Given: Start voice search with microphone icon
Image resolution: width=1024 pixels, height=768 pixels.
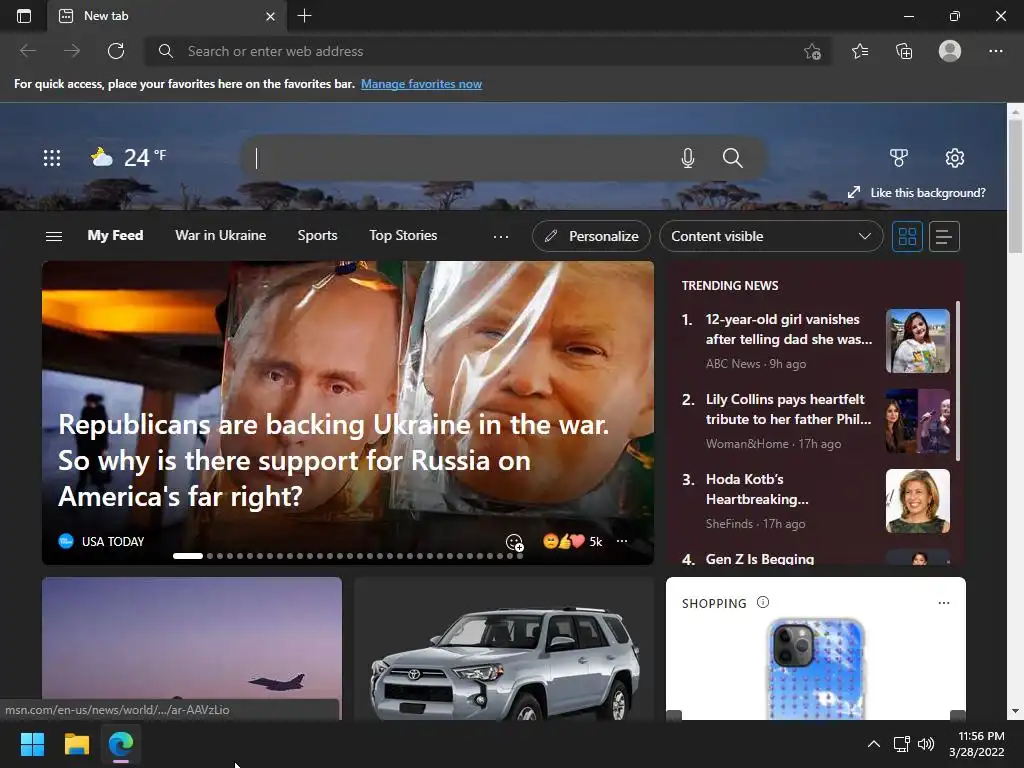Looking at the screenshot, I should click(688, 158).
